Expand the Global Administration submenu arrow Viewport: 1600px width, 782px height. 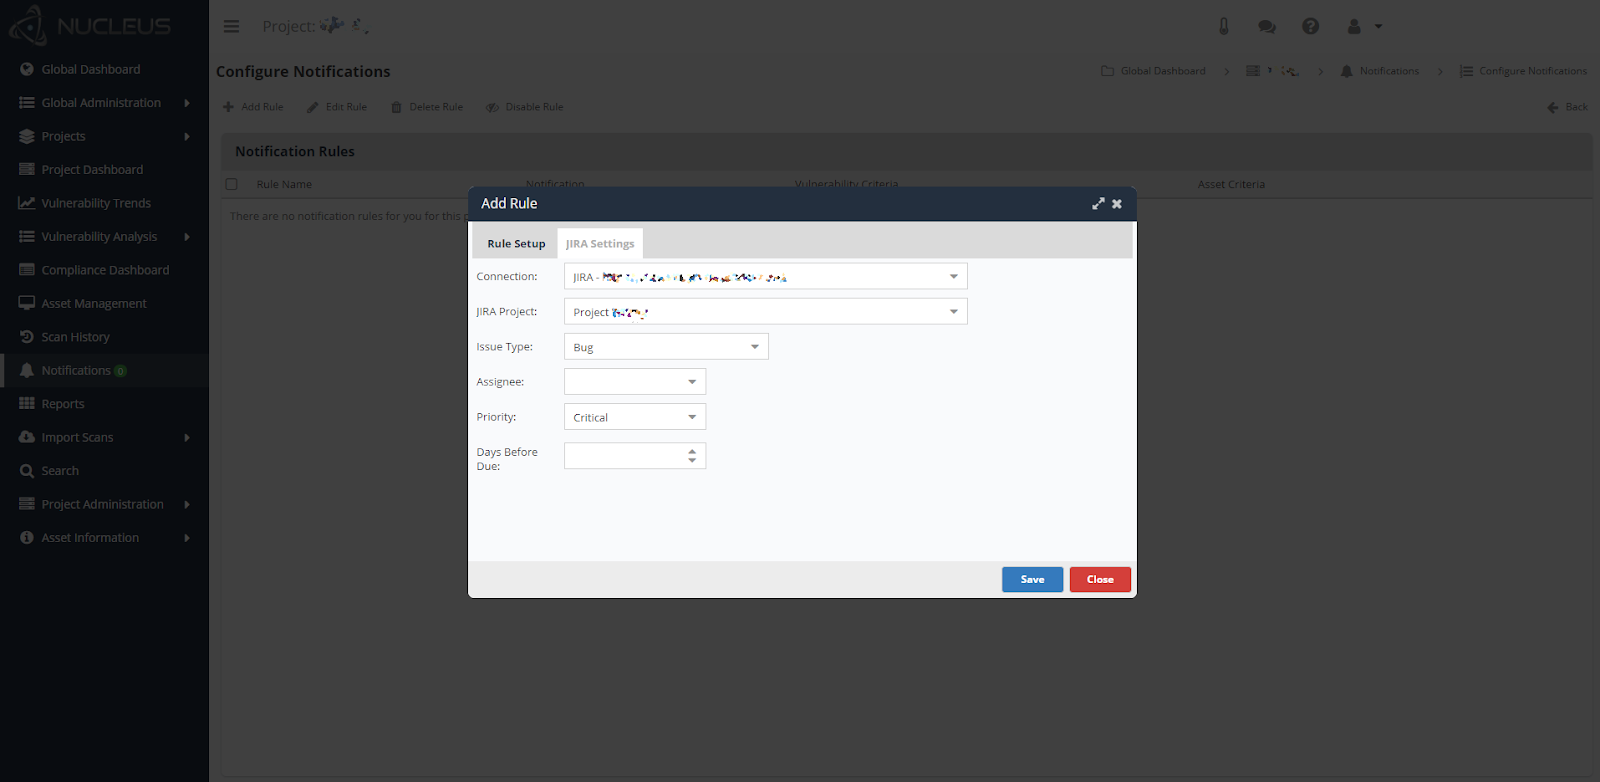[x=187, y=103]
